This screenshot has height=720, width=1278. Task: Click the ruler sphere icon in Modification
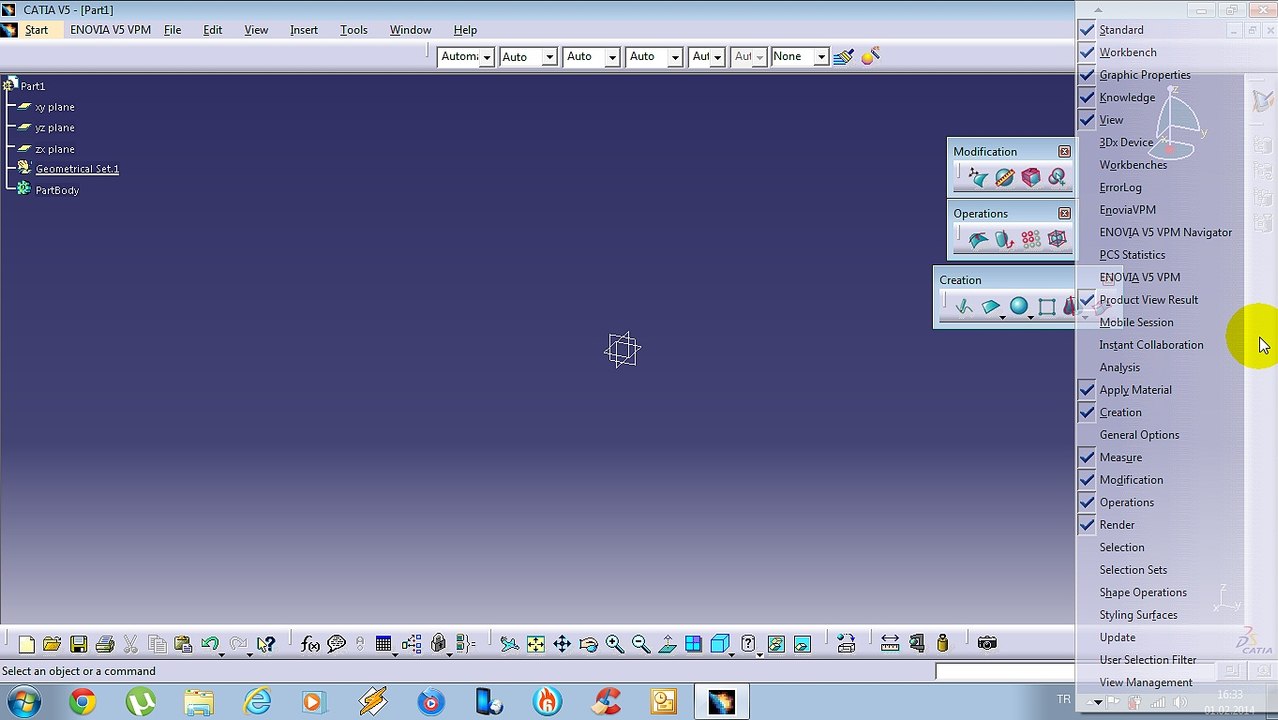tap(1005, 178)
